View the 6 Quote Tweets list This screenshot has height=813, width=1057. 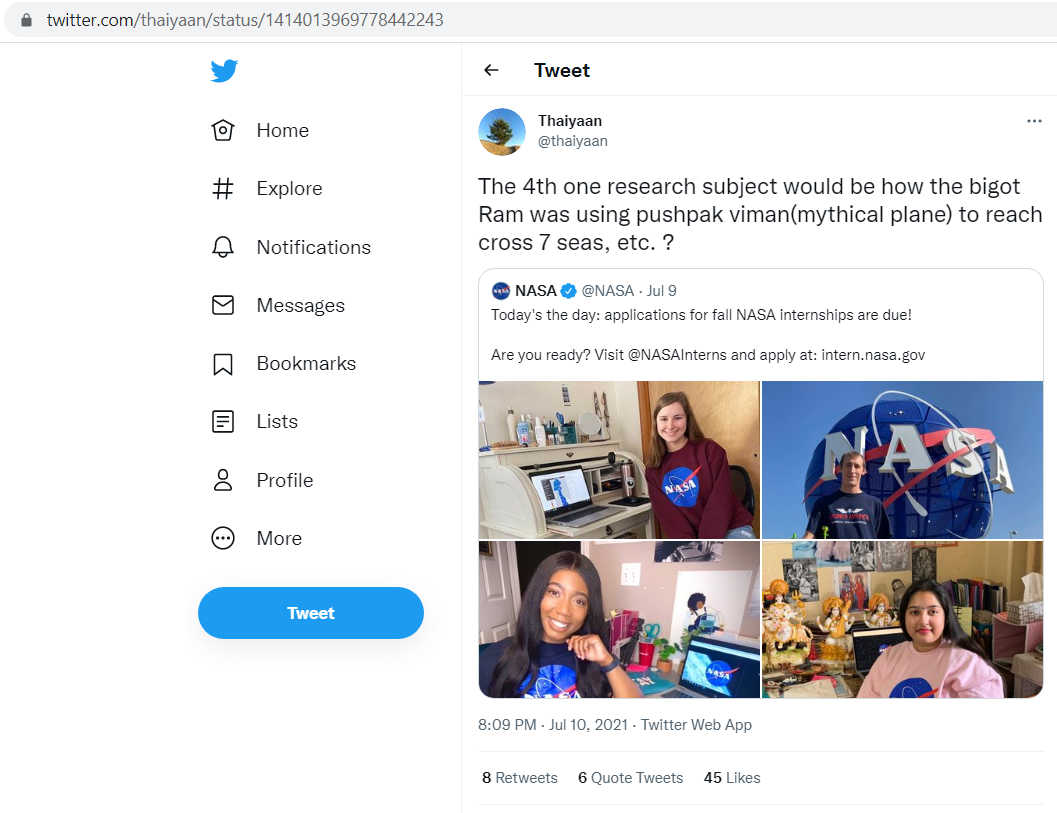coord(630,778)
